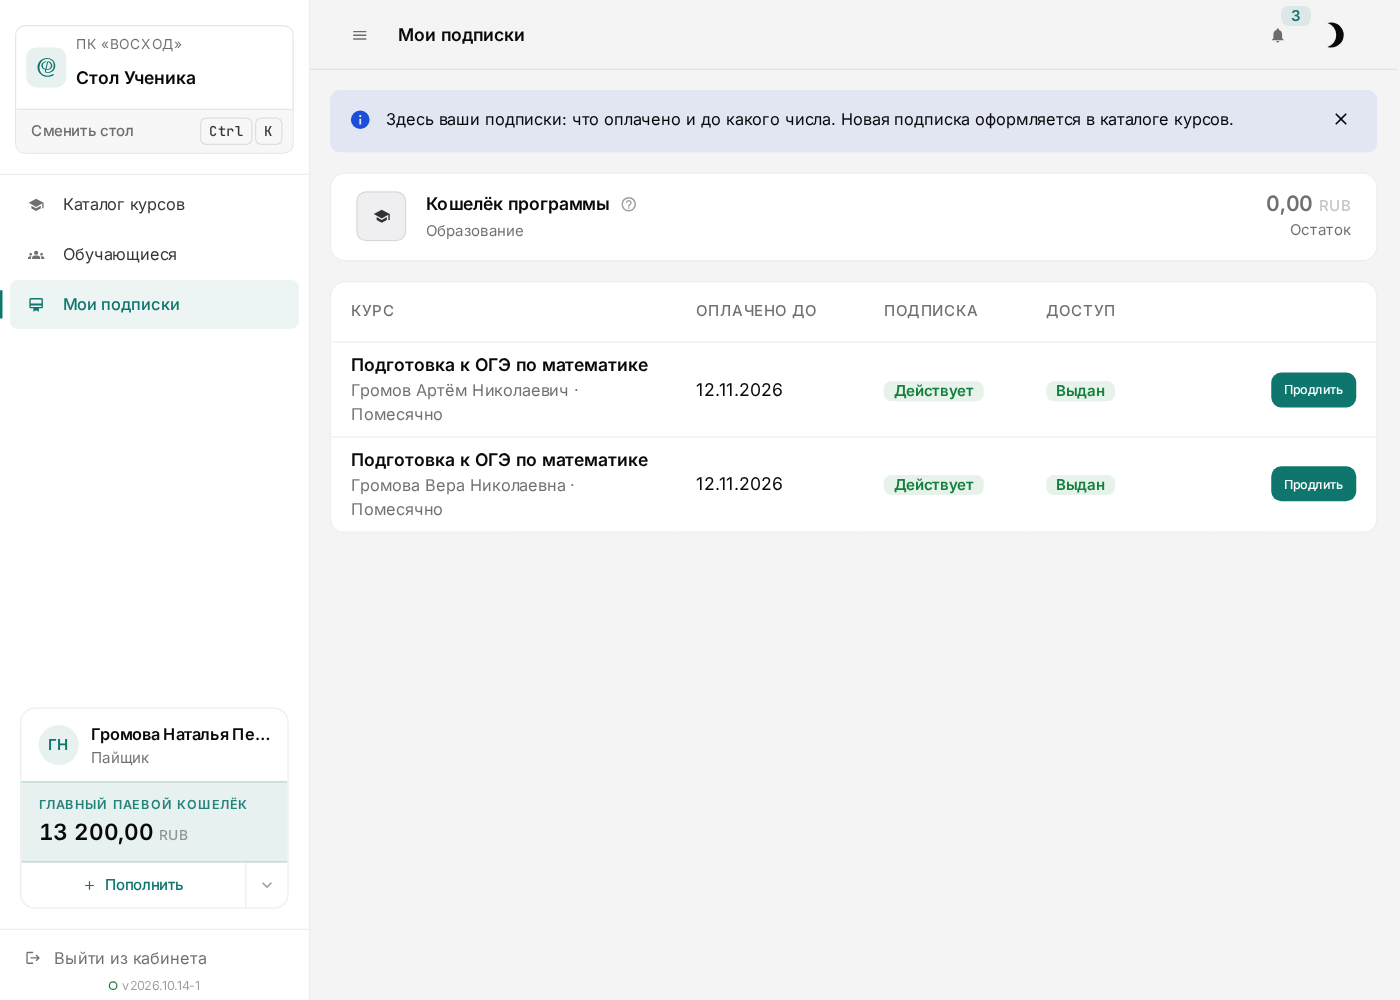Open Сменить стол switcher

click(155, 131)
